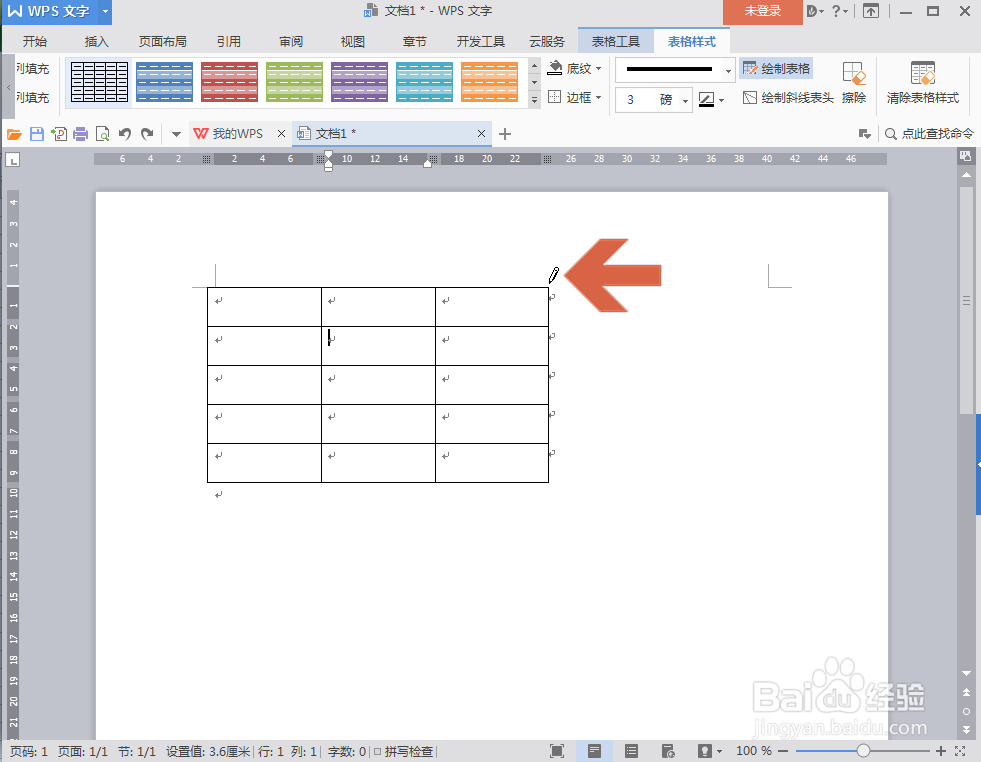The height and width of the screenshot is (762, 981).
Task: Open the line style dropdown
Action: [x=728, y=70]
